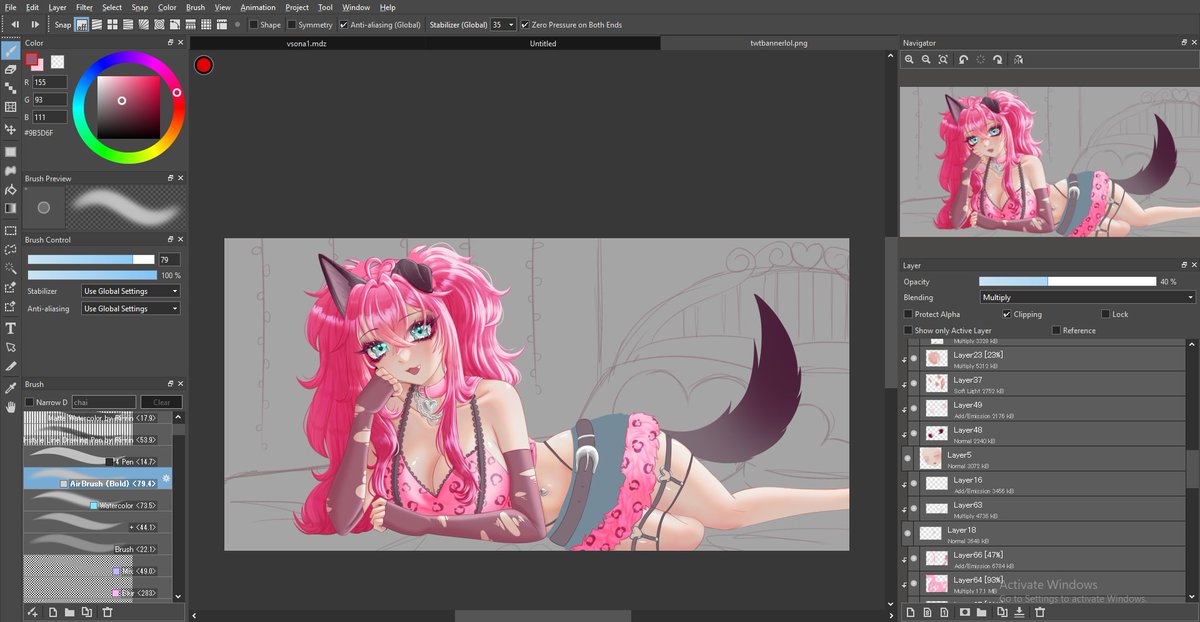Uncheck Zero Pressure on Both Ends
This screenshot has height=622, width=1200.
coord(525,24)
